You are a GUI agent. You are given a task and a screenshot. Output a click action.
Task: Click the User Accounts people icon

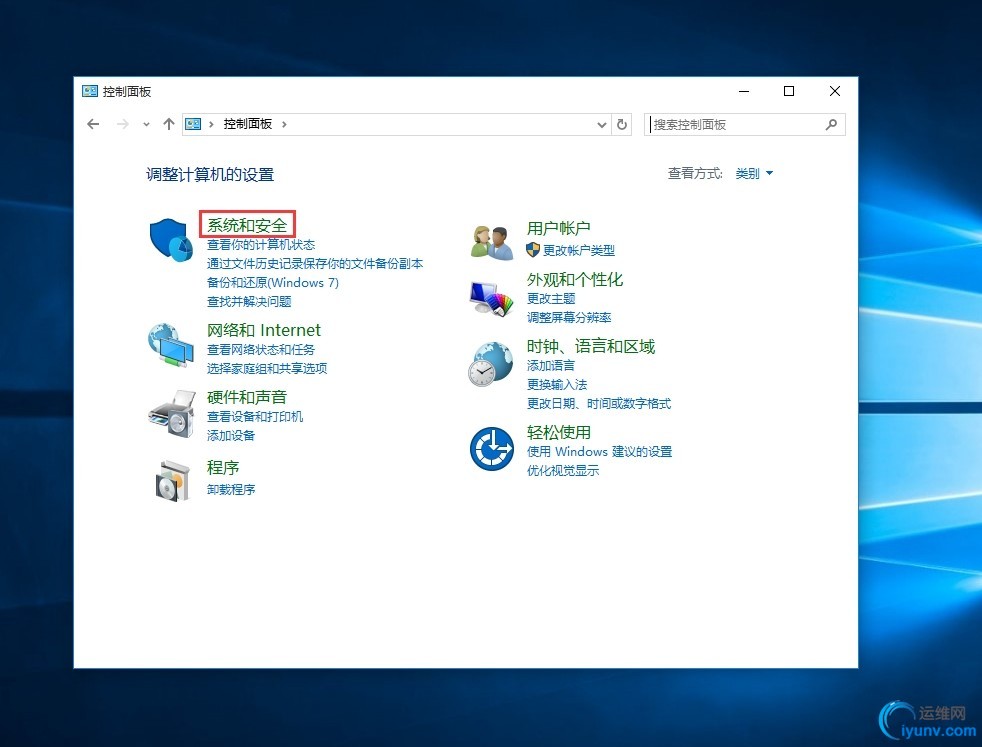coord(491,241)
